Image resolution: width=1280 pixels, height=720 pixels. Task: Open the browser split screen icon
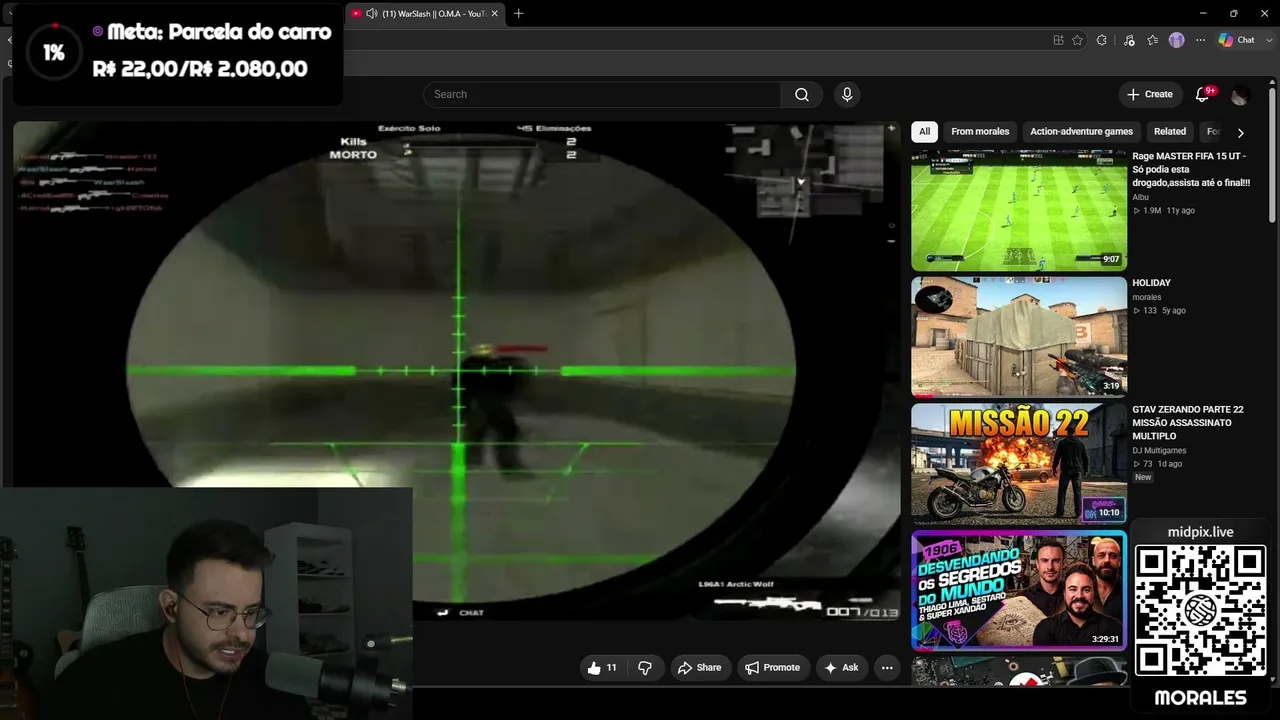(1058, 40)
